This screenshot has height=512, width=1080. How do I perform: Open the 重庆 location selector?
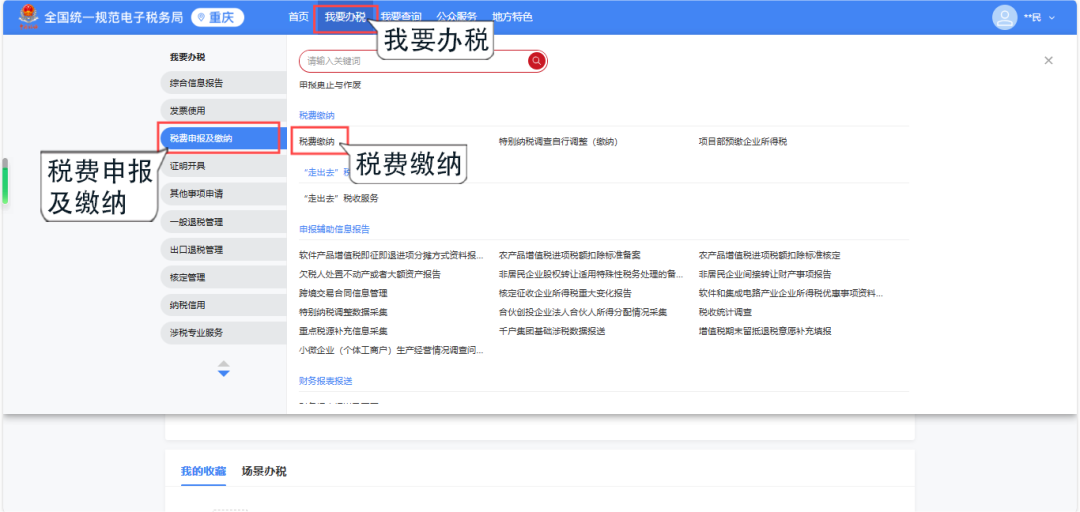click(217, 17)
